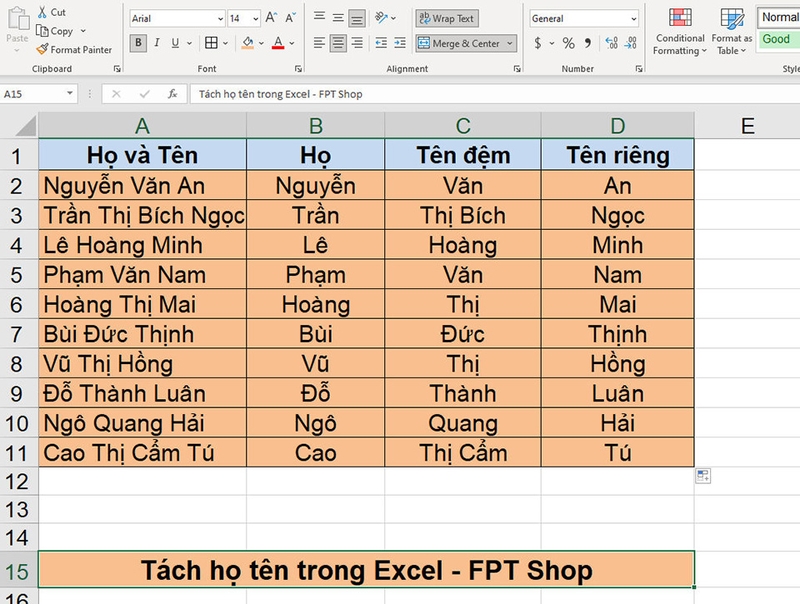The width and height of the screenshot is (800, 604).
Task: Open the General number format dropdown
Action: [x=634, y=19]
